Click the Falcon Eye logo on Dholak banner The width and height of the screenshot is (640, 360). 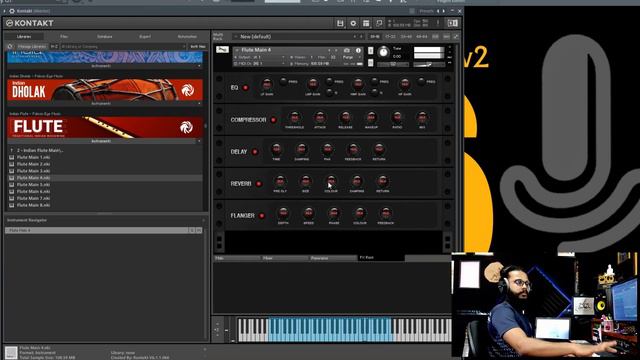(x=187, y=90)
